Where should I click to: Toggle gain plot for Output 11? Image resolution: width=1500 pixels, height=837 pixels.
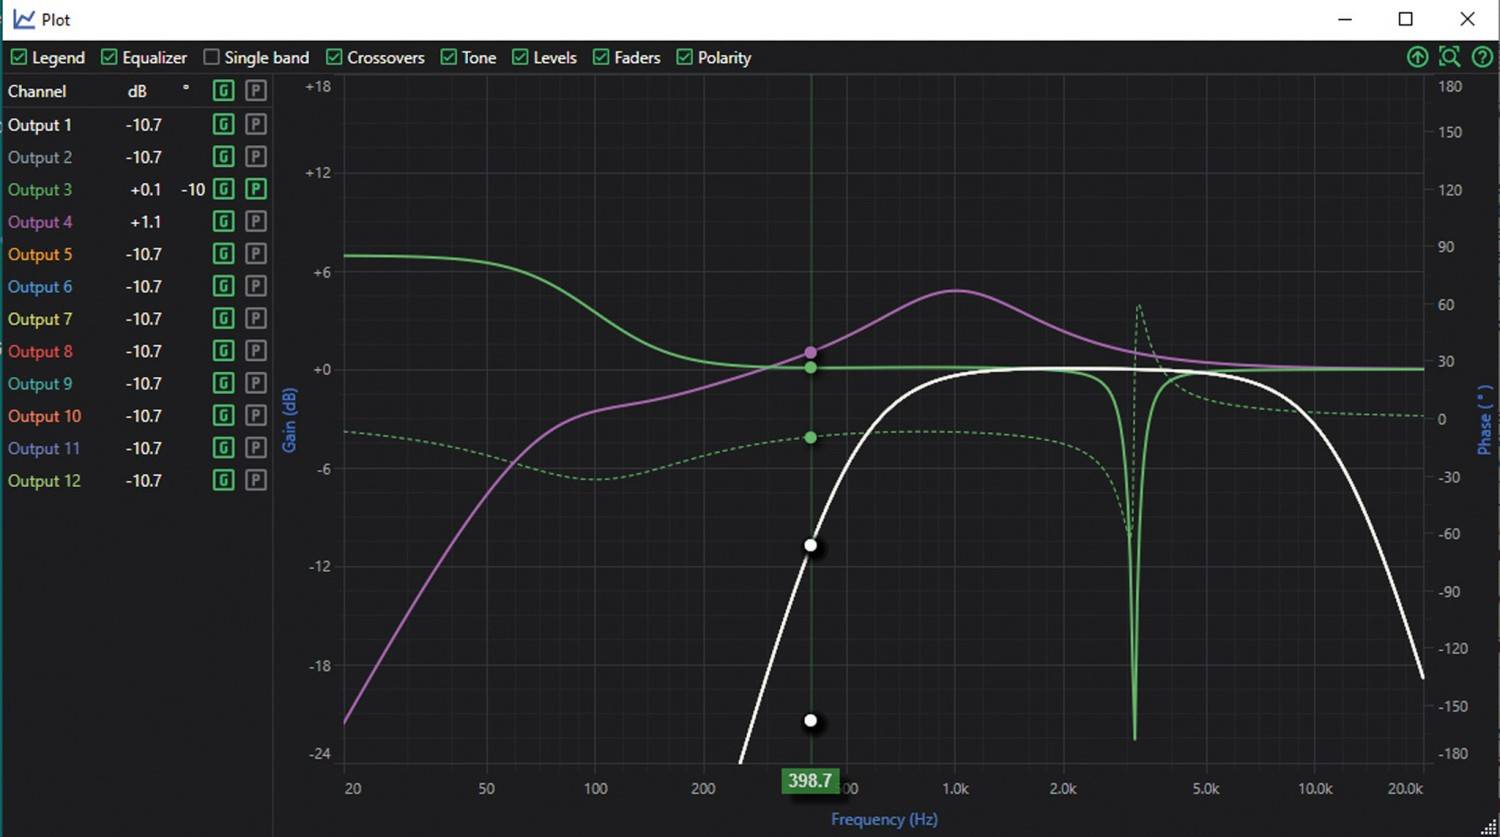(224, 448)
